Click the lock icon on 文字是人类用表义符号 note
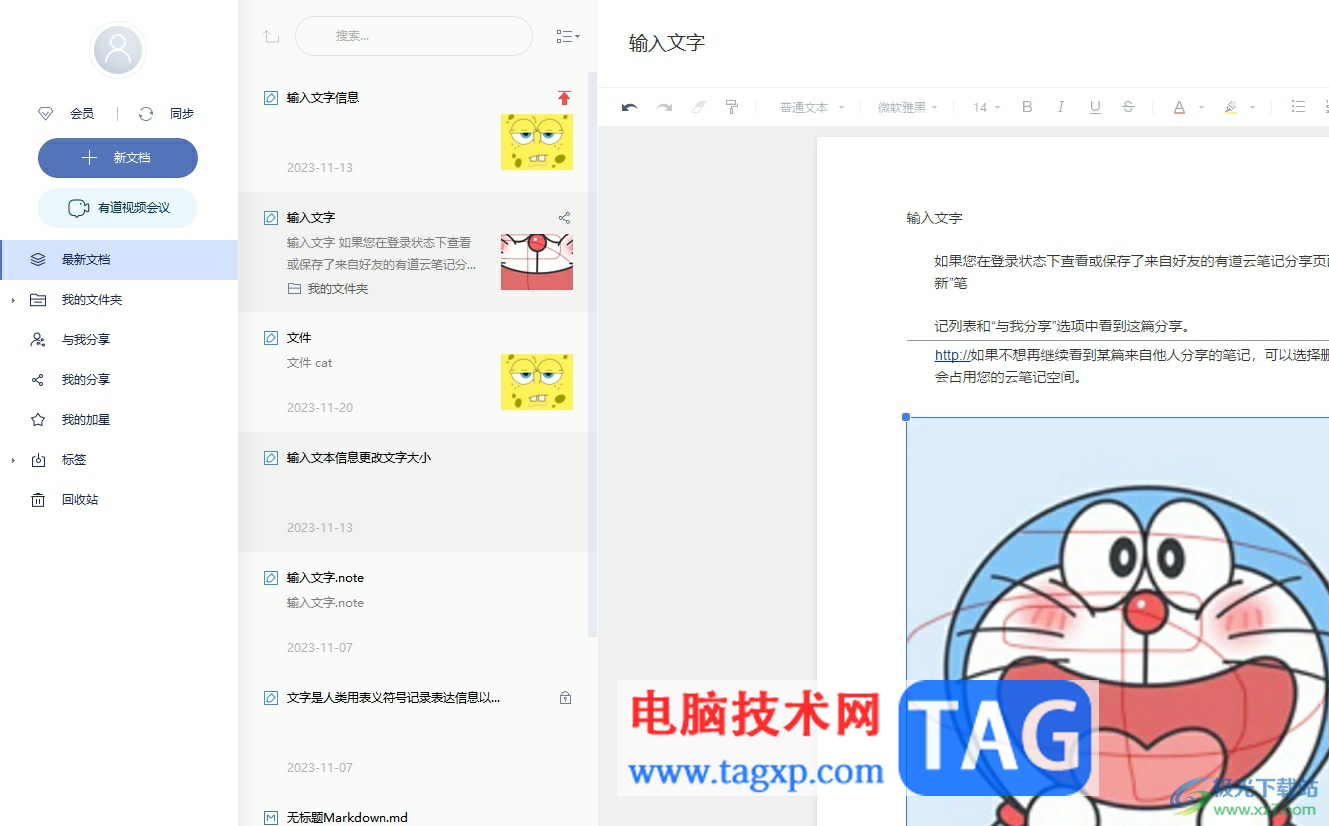This screenshot has height=826, width=1329. point(565,698)
